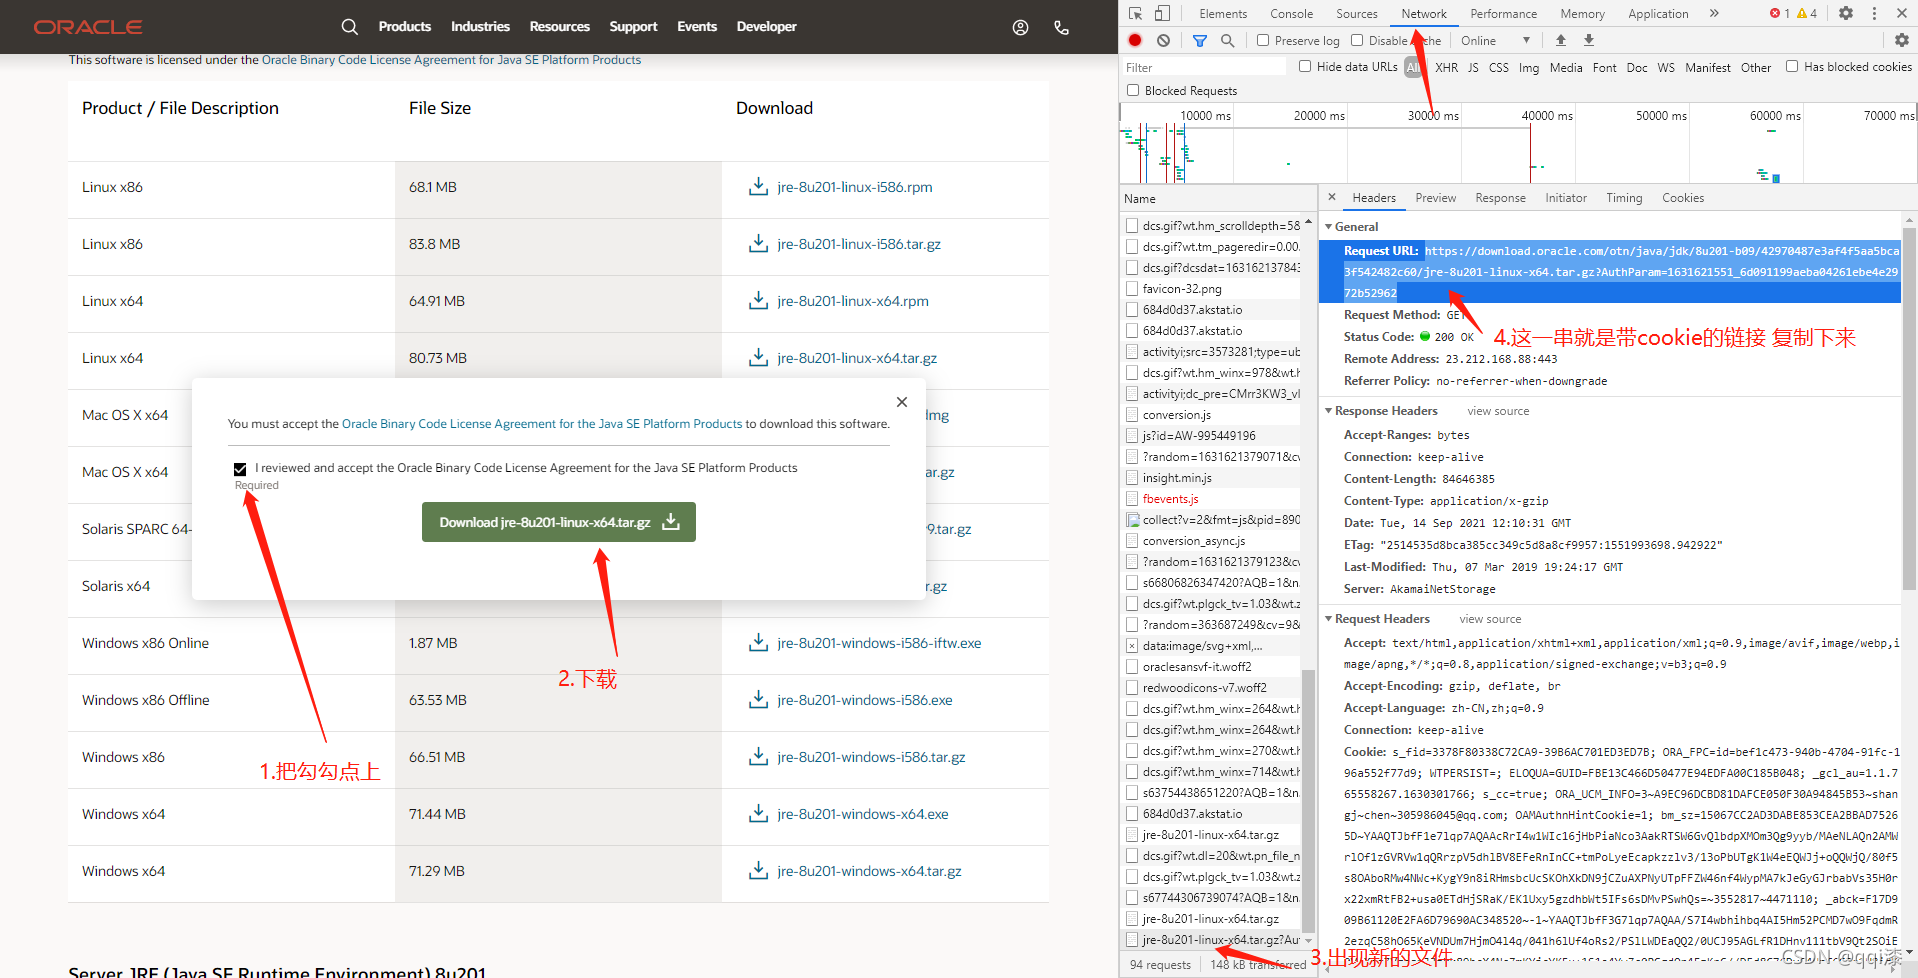The width and height of the screenshot is (1918, 978).
Task: Click the phone contact icon
Action: (1061, 28)
